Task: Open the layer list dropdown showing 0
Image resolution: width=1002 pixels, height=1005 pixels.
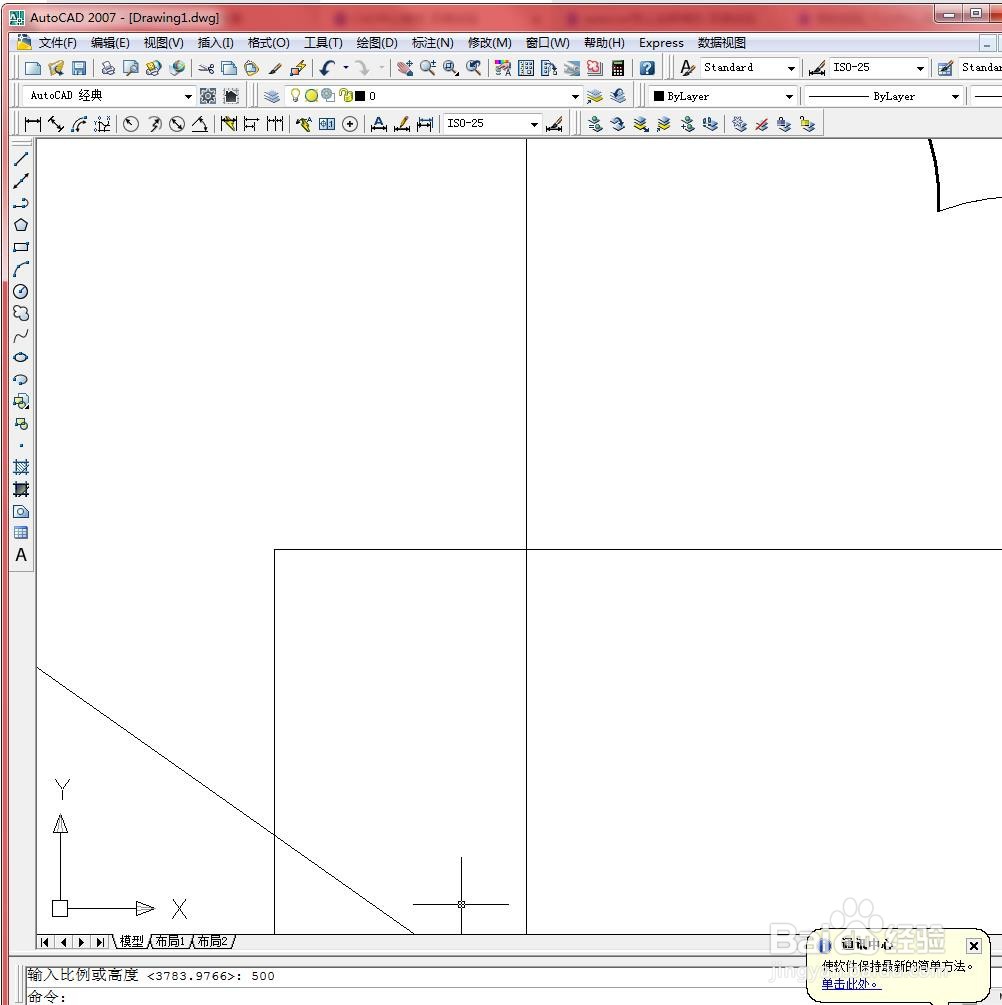Action: (x=575, y=97)
